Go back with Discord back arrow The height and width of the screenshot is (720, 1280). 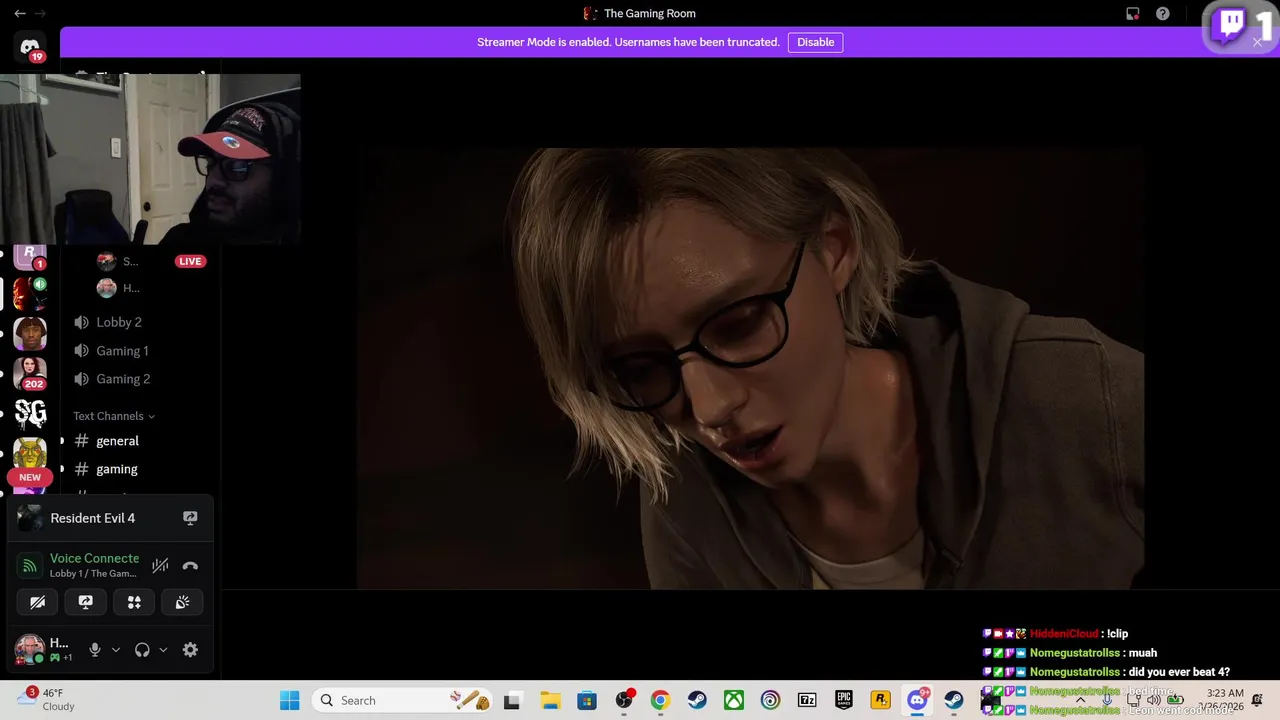(20, 14)
